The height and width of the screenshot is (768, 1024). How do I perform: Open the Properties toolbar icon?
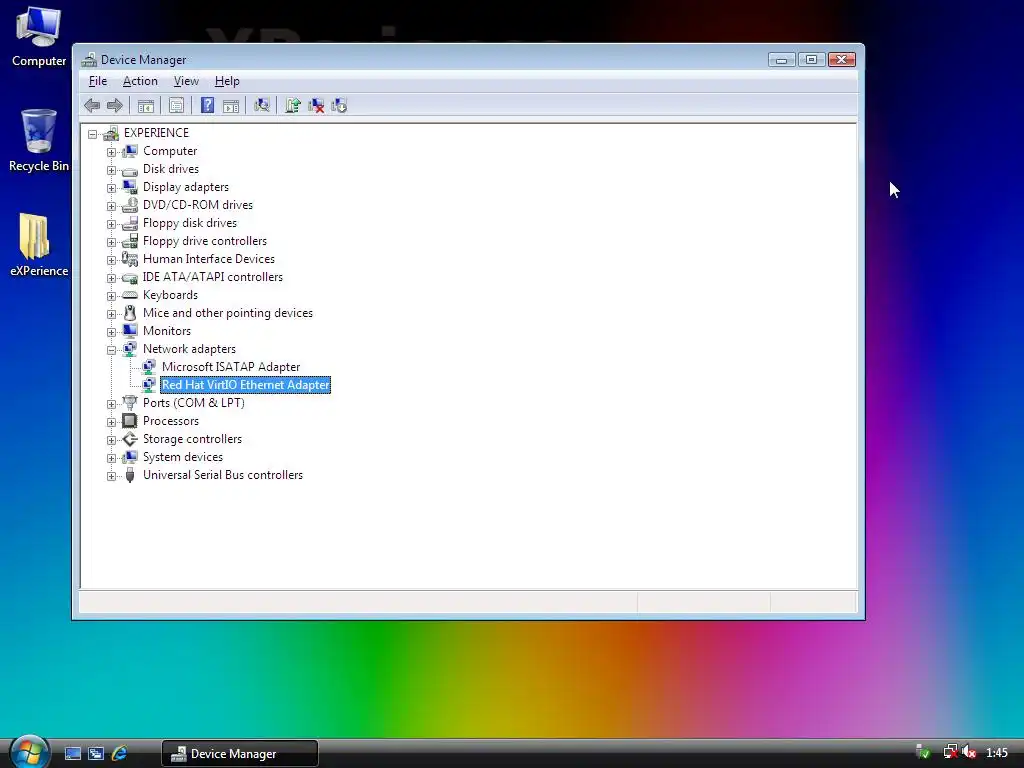(x=176, y=105)
